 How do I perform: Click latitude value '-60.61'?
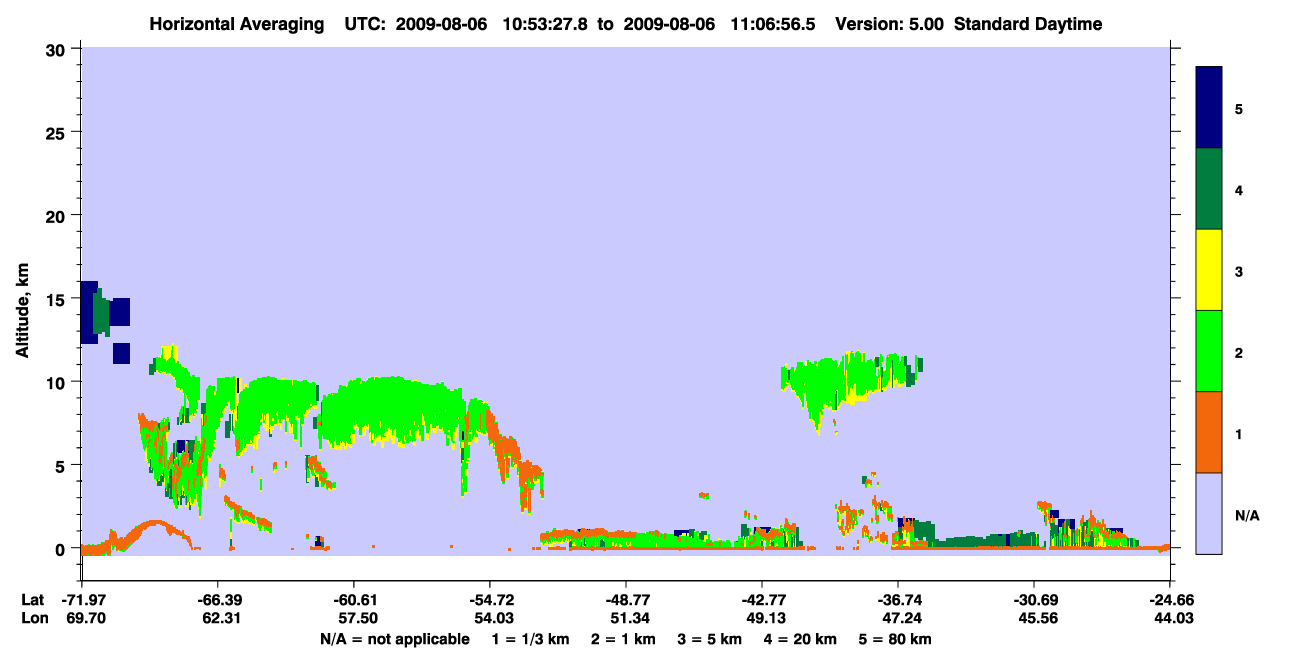pyautogui.click(x=353, y=600)
